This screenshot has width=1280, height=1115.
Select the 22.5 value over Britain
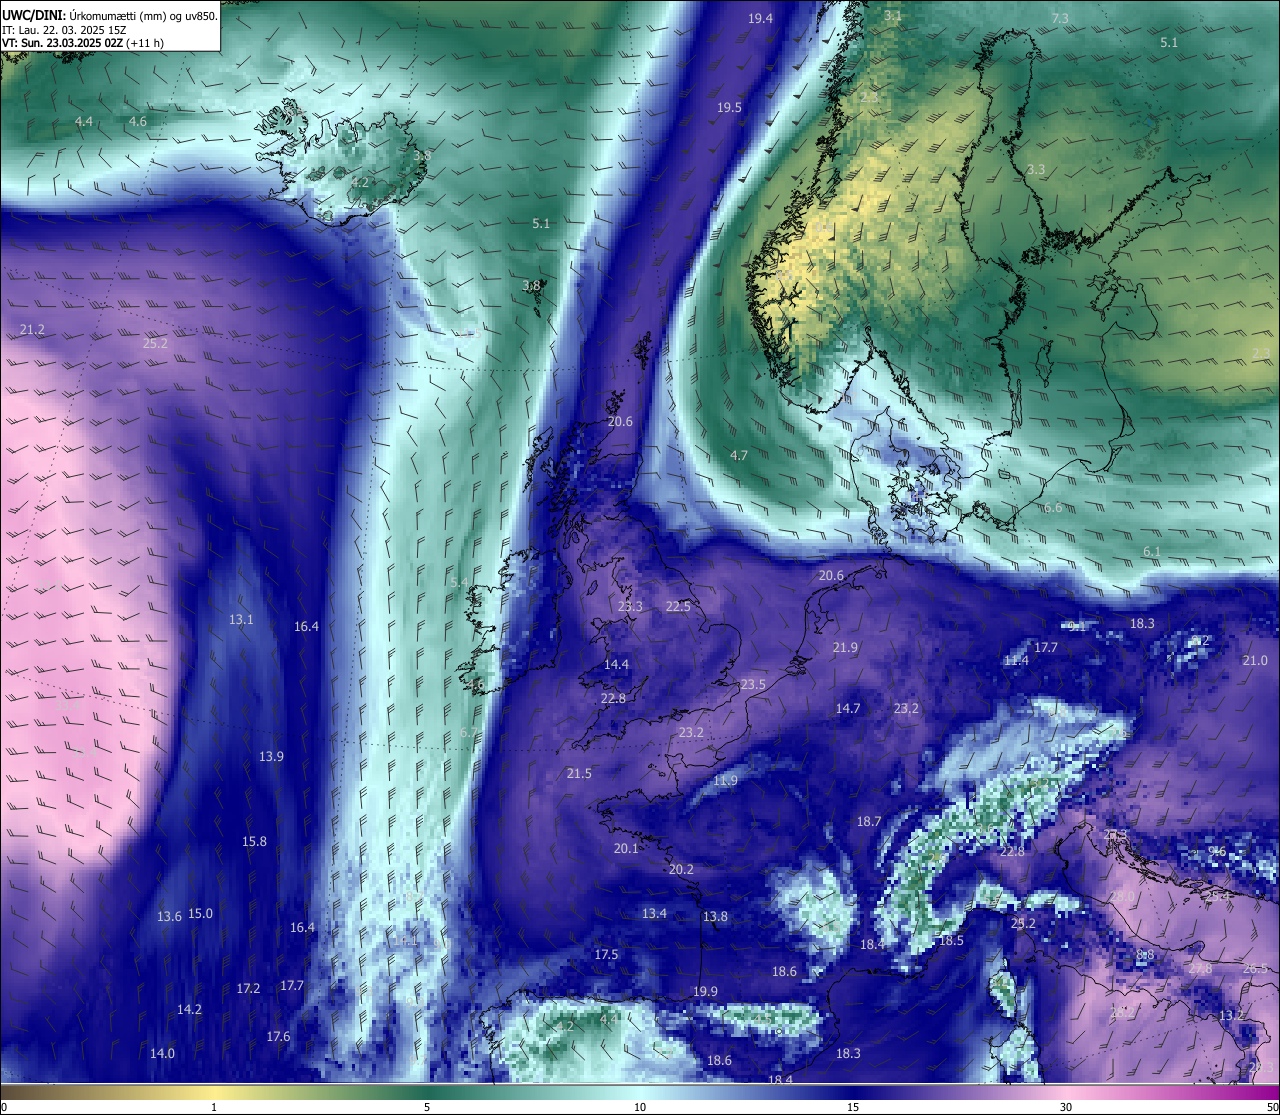(x=678, y=607)
